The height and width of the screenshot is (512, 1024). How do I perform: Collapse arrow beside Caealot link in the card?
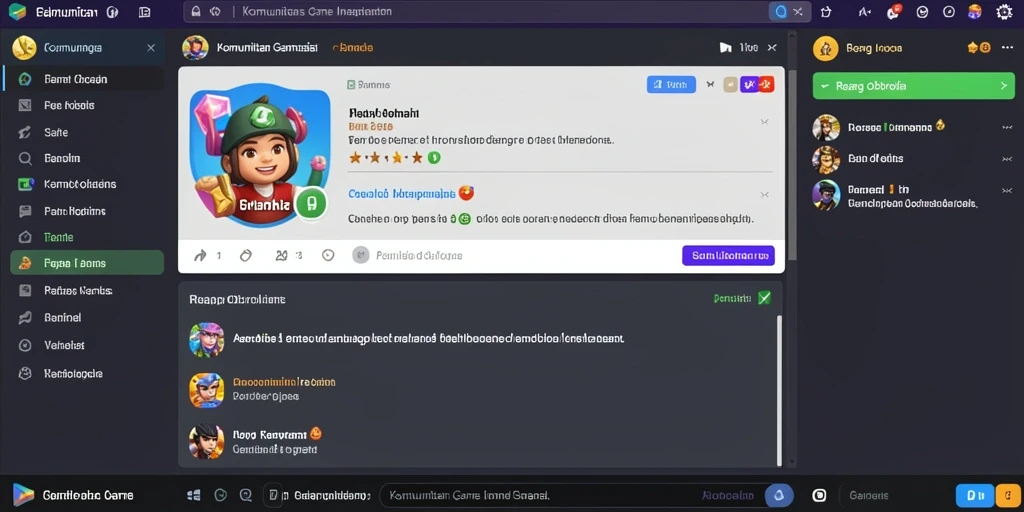point(765,195)
